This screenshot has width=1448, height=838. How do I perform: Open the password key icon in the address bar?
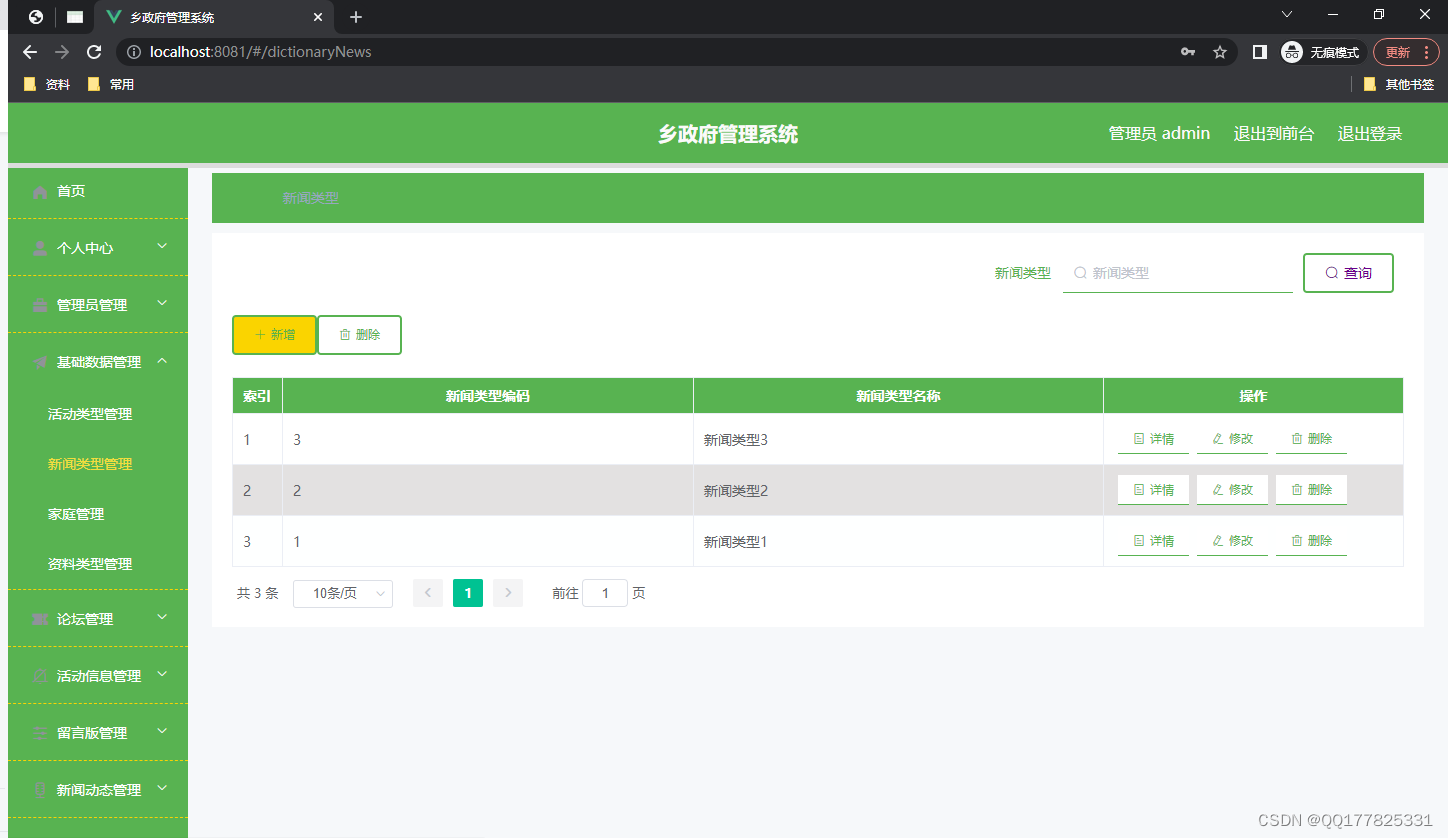pos(1188,52)
